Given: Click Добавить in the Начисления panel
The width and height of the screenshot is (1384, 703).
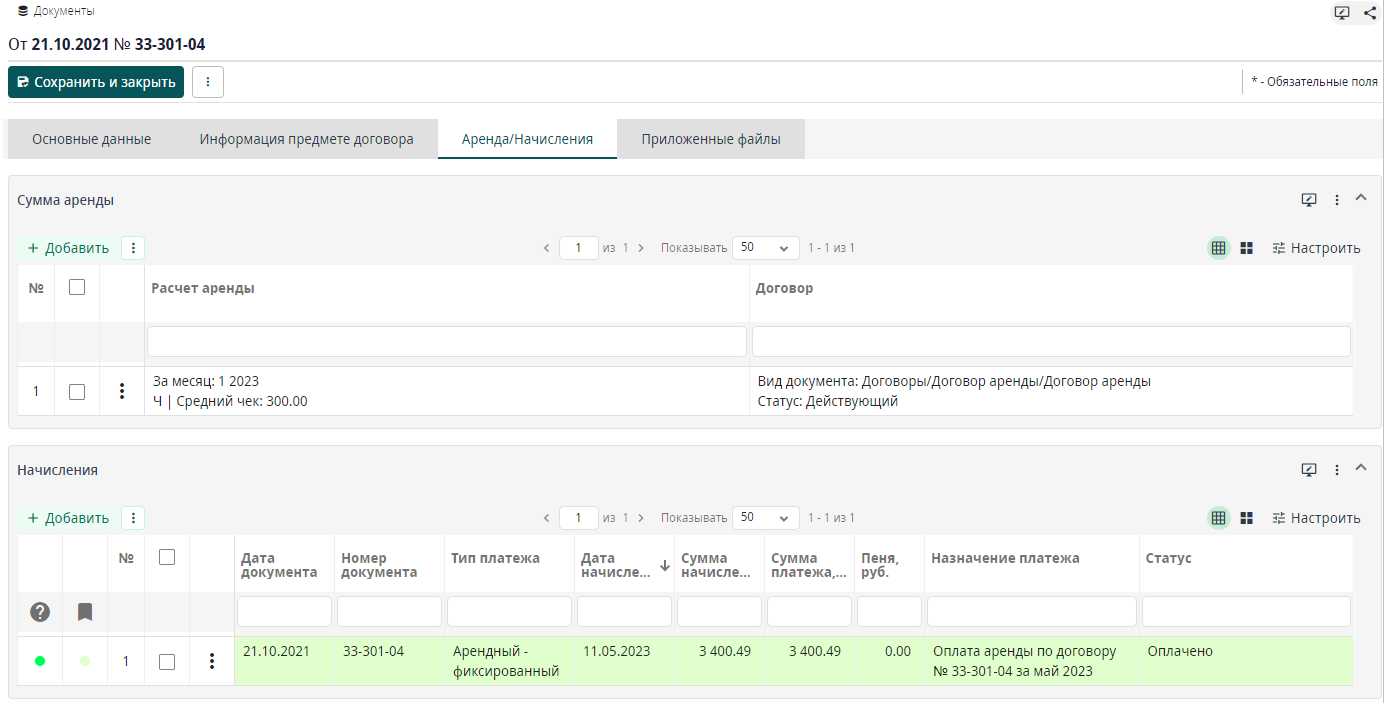Looking at the screenshot, I should [68, 518].
